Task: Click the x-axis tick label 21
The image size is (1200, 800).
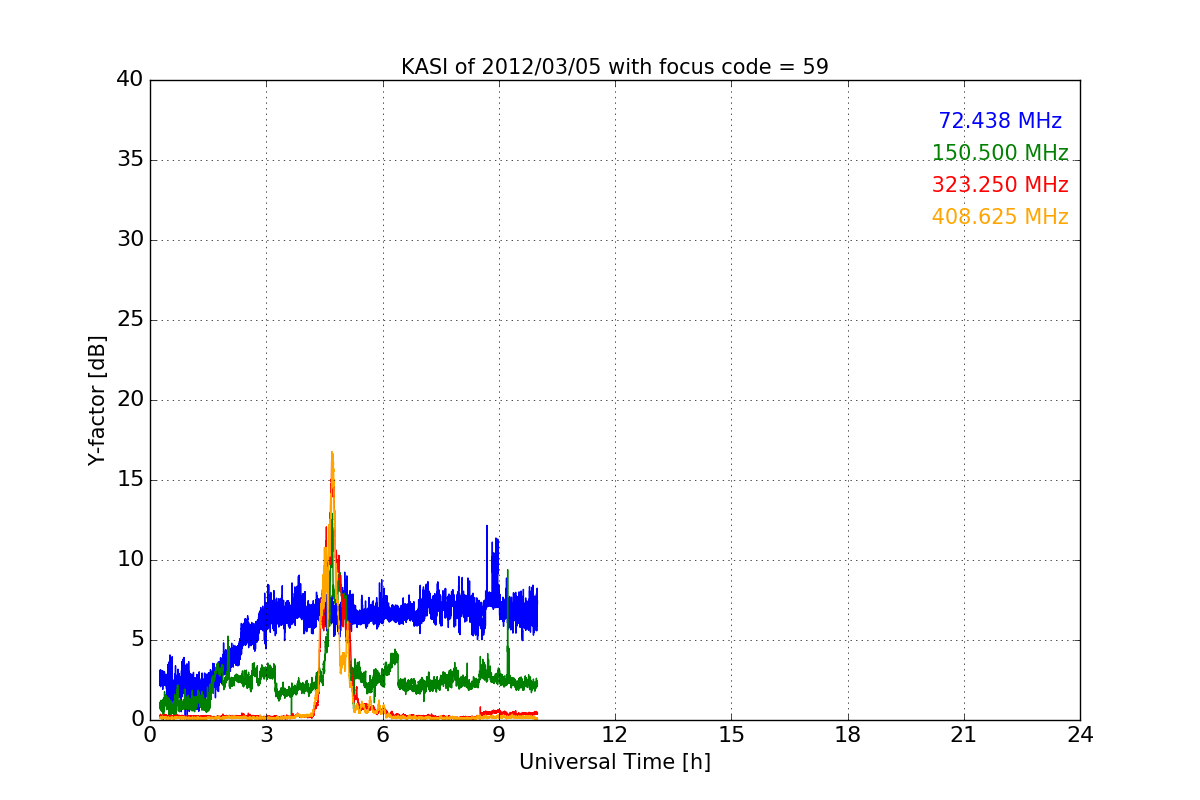Action: click(964, 734)
